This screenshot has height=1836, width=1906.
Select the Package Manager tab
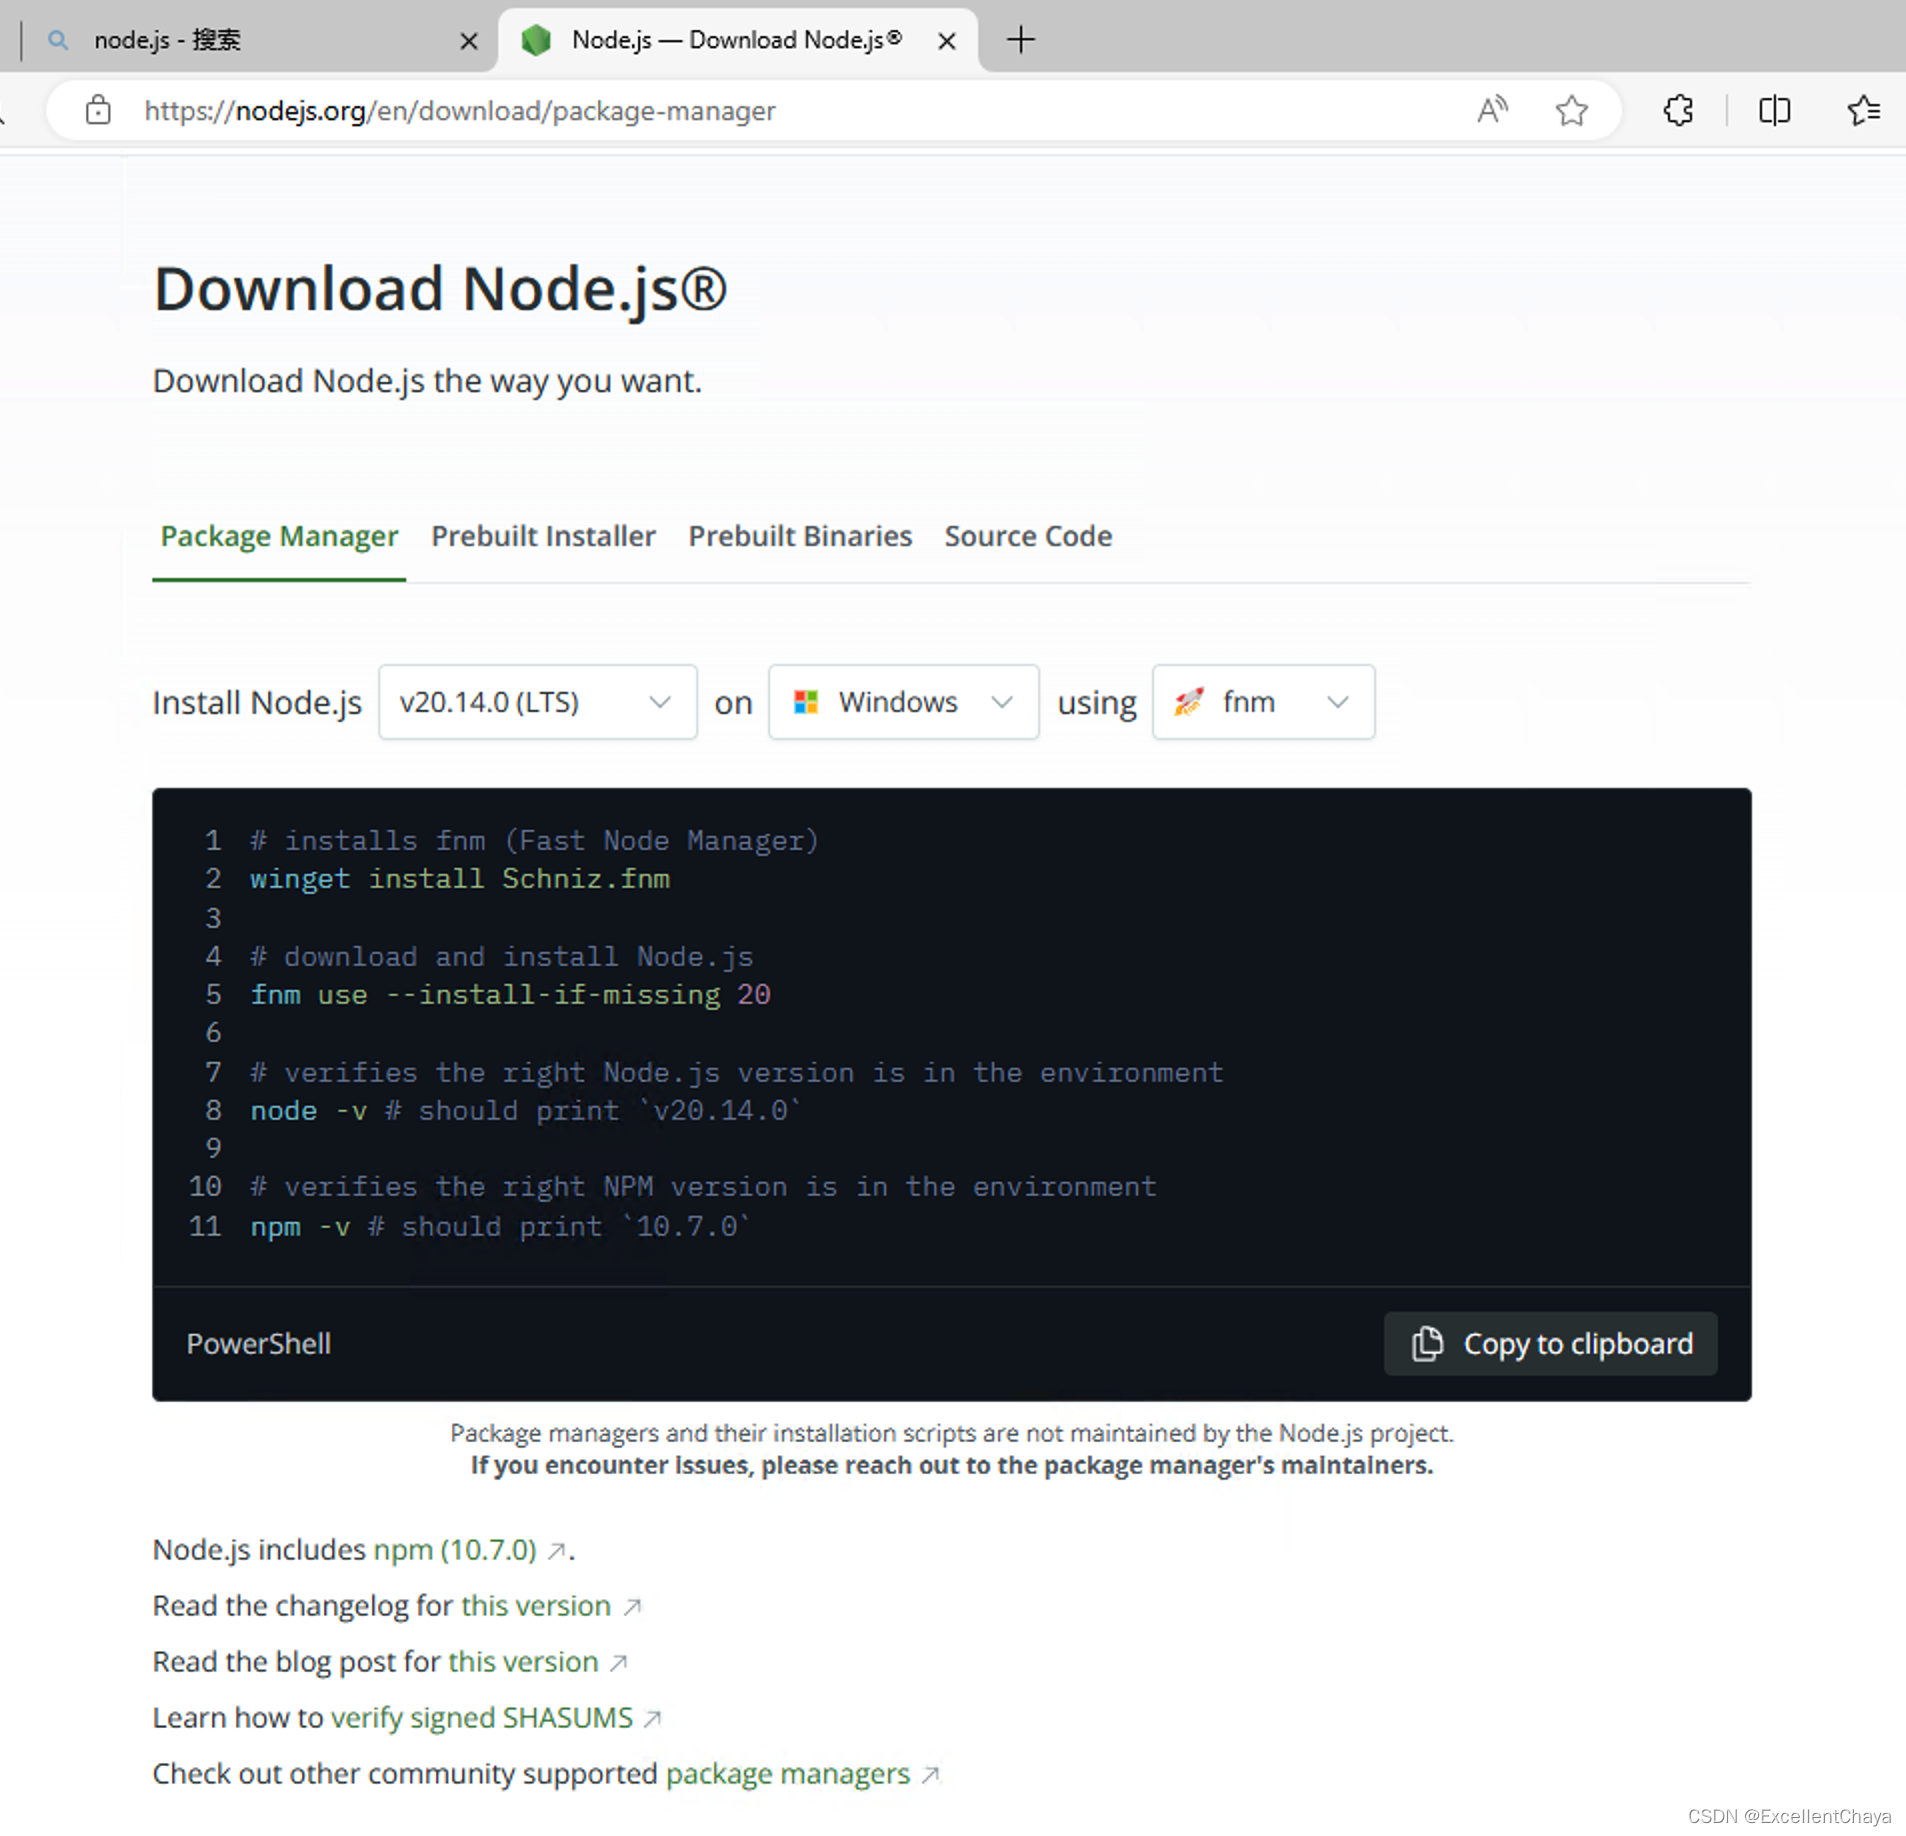(x=279, y=536)
